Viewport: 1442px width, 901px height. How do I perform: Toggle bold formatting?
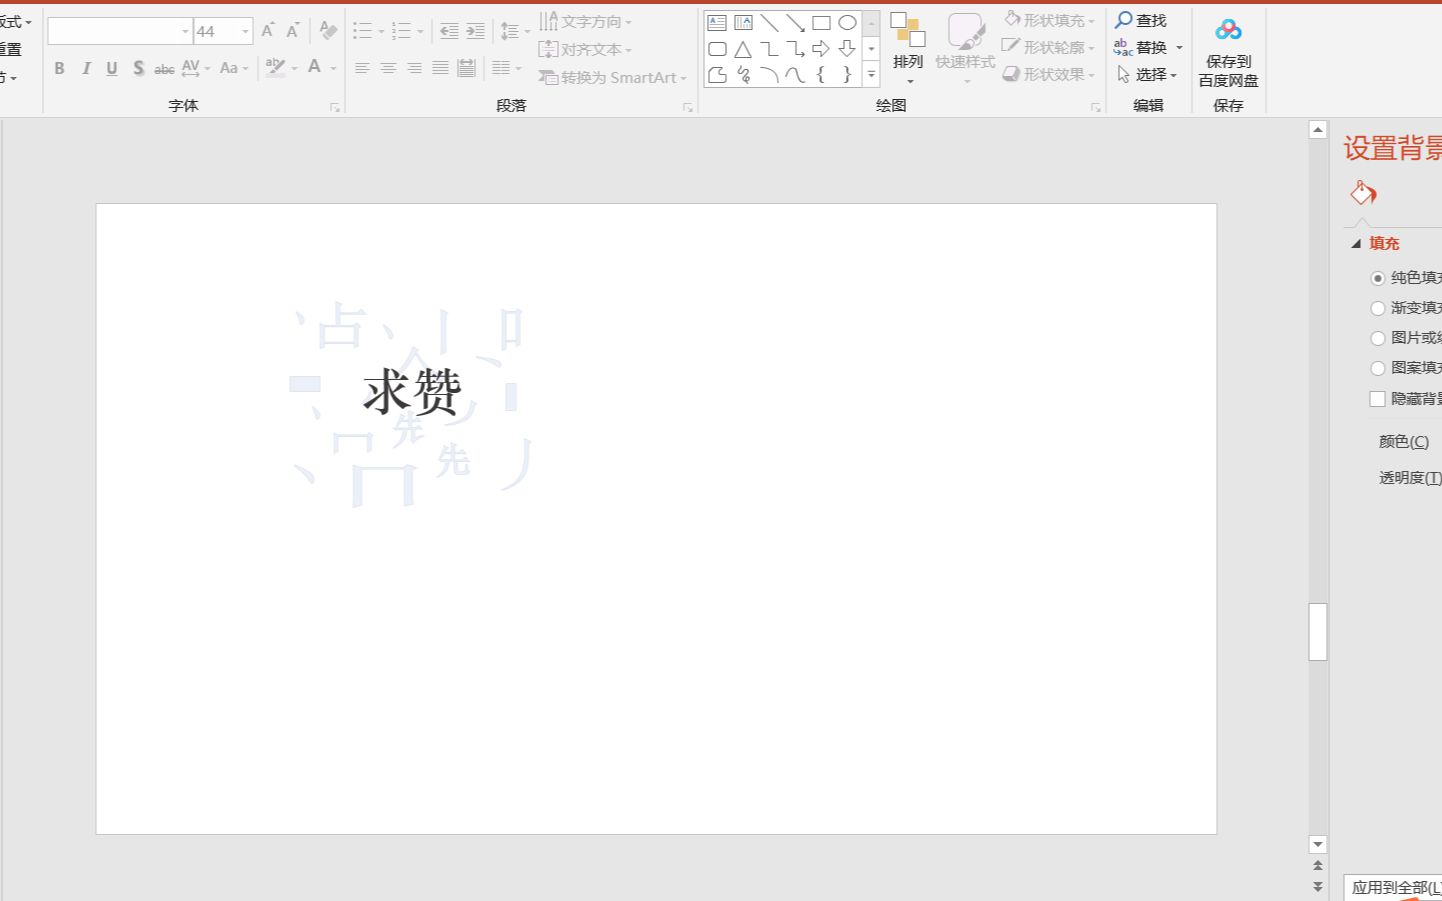(59, 68)
